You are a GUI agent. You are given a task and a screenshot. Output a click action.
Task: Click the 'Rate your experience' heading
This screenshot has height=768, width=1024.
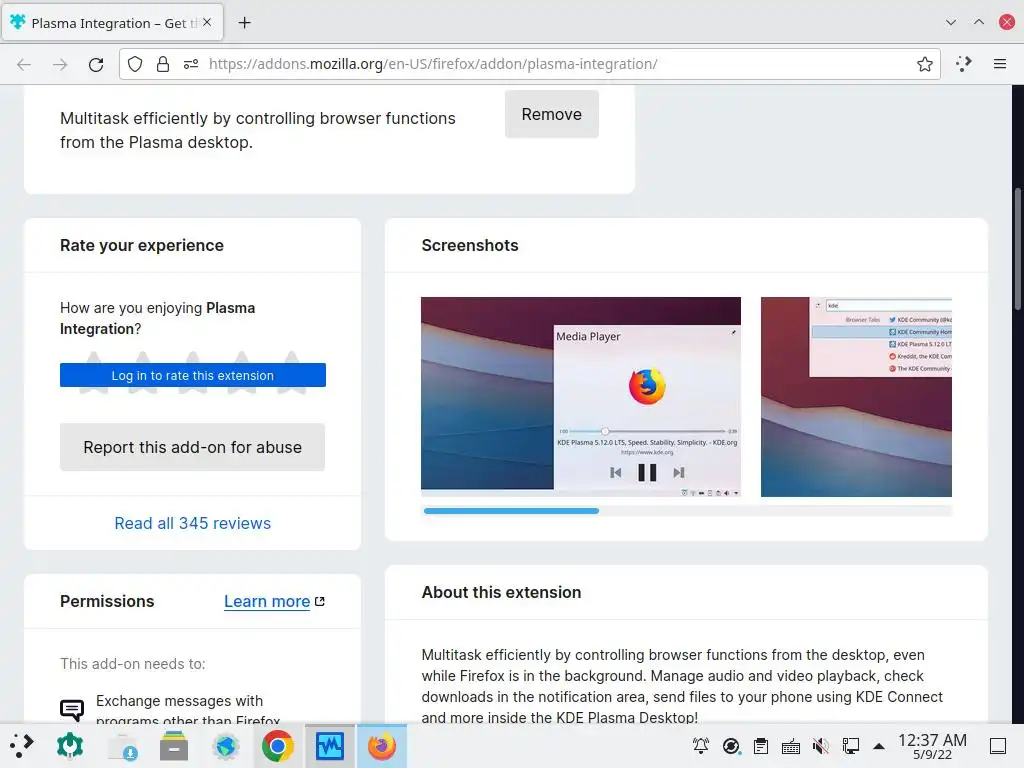(x=142, y=246)
